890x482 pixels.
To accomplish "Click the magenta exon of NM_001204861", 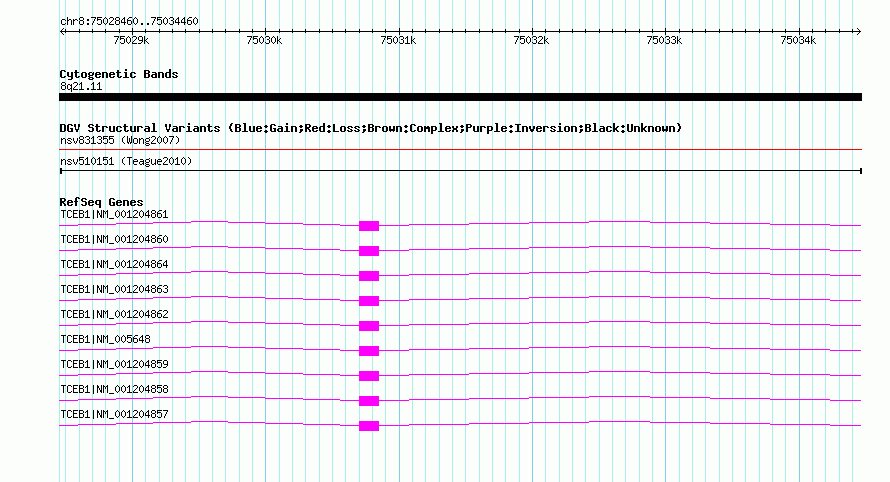I will 369,226.
